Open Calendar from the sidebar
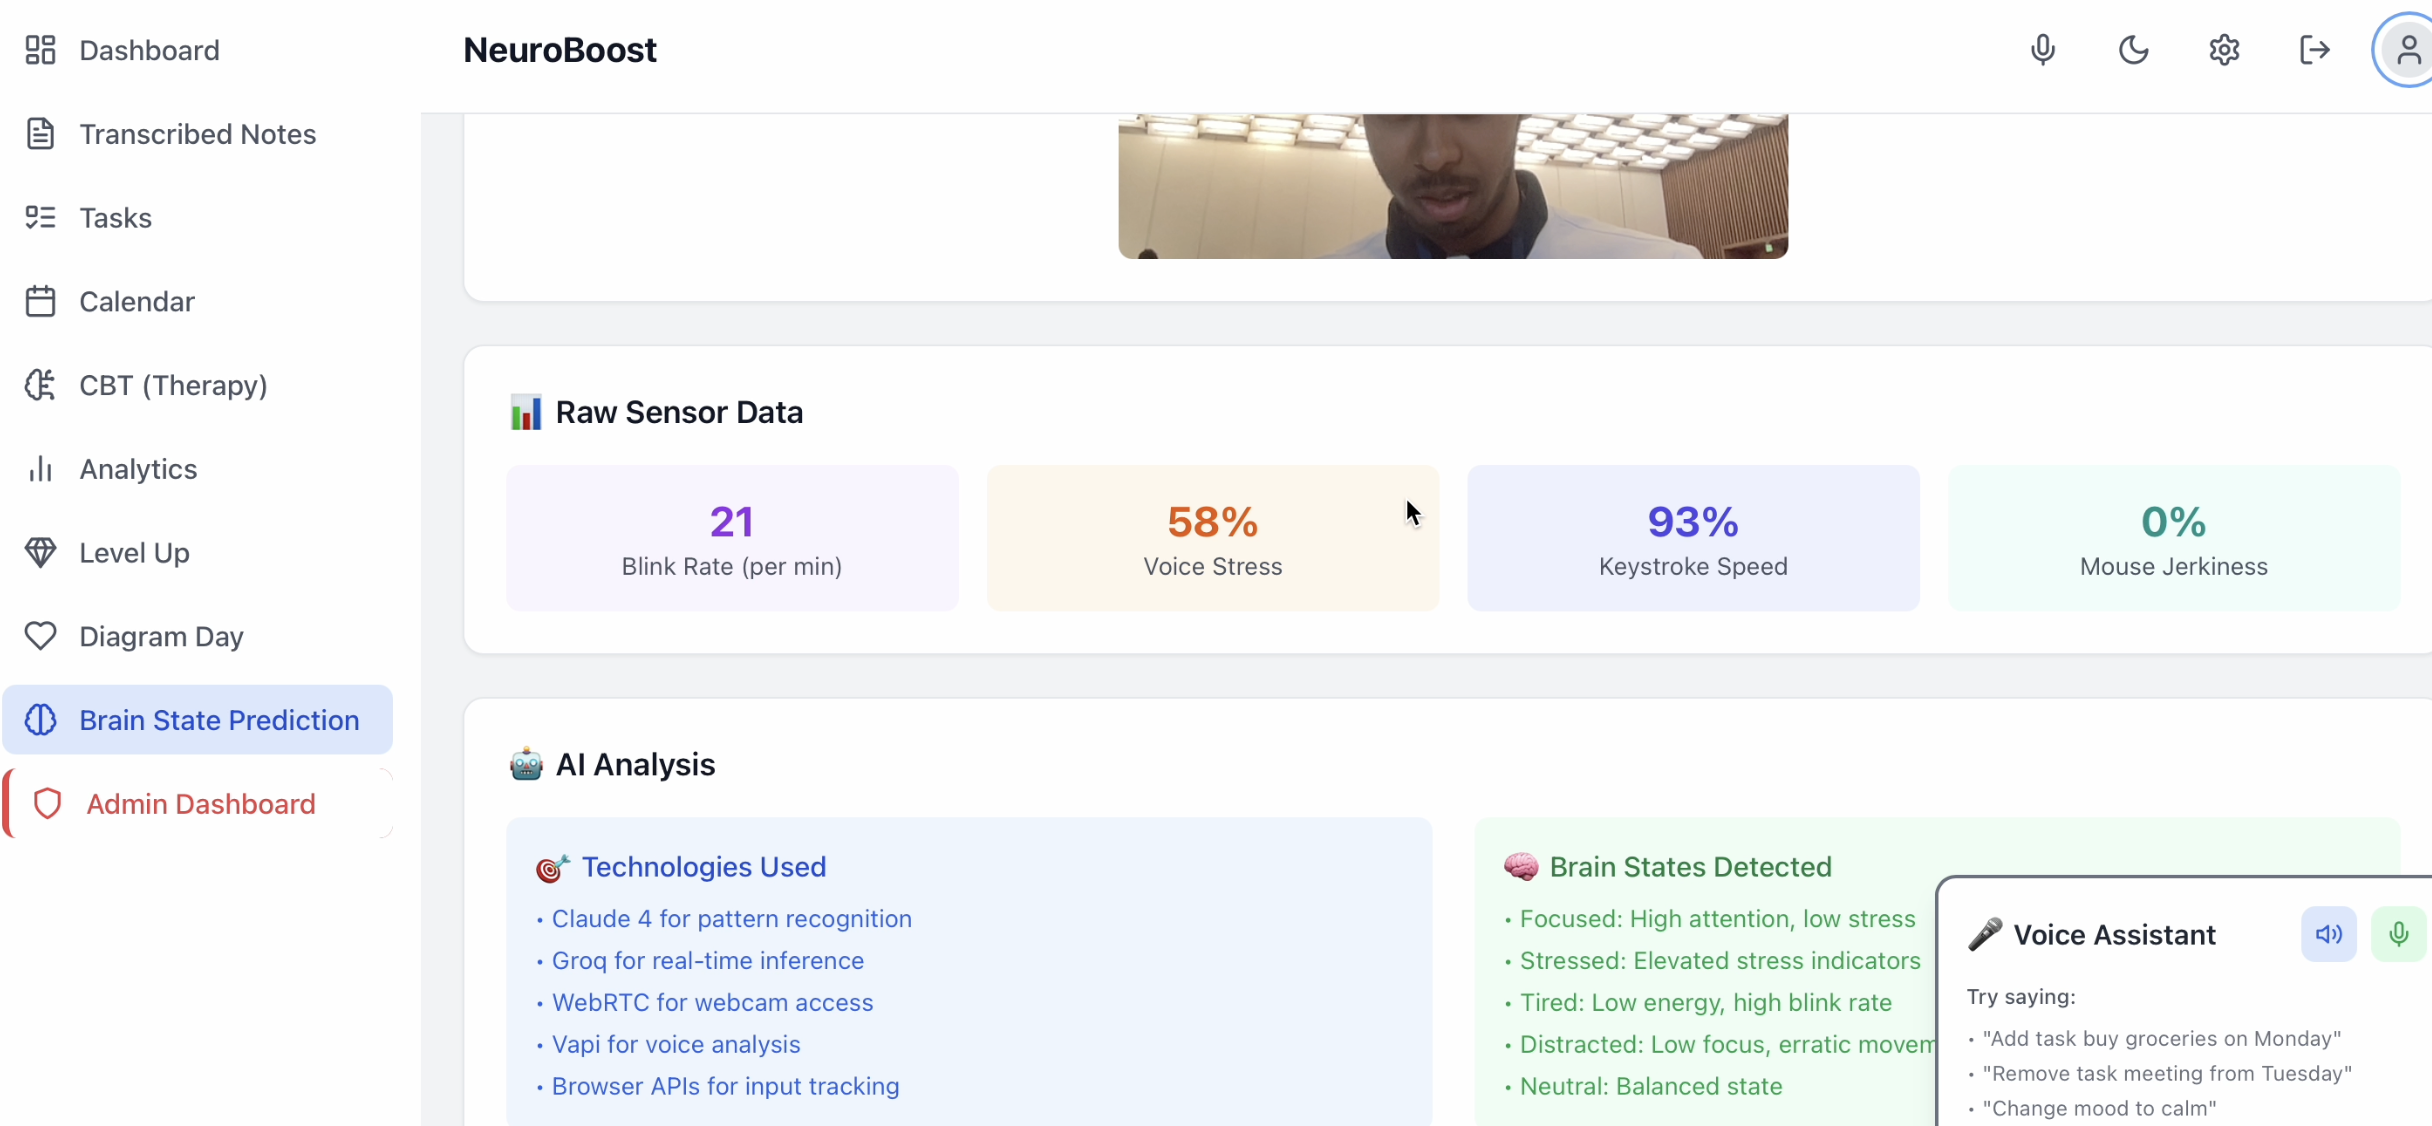This screenshot has width=2432, height=1126. coord(136,302)
